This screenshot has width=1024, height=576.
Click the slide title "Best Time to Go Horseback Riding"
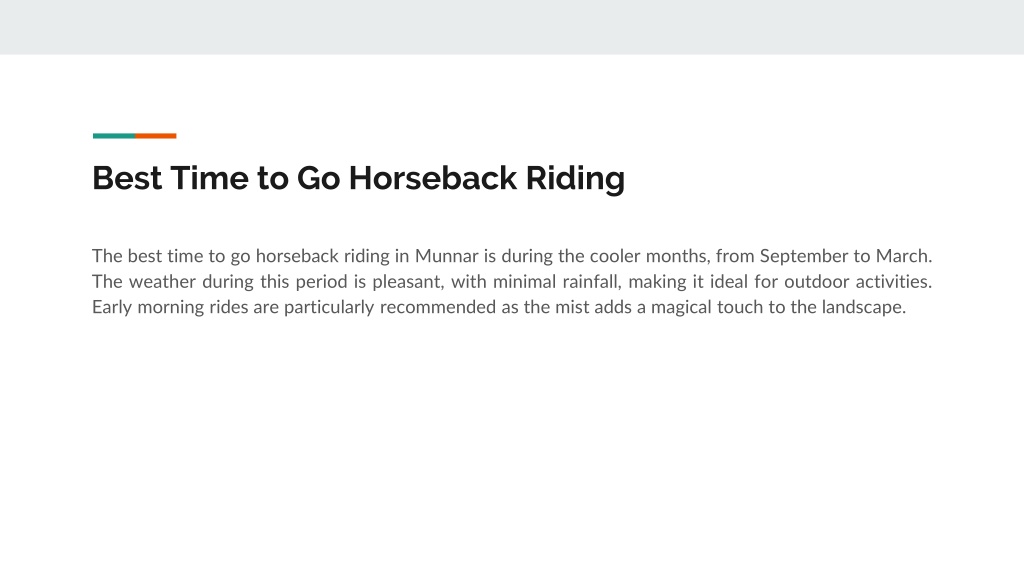pos(358,178)
